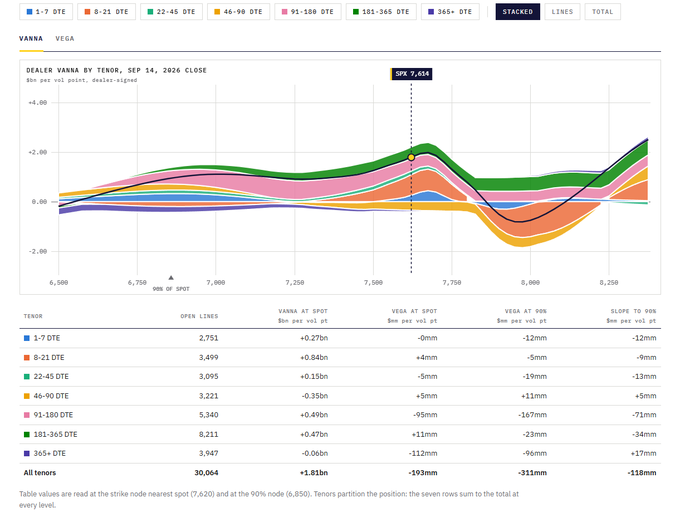Select the 181-365 DTE row label
The width and height of the screenshot is (680, 517).
(56, 434)
